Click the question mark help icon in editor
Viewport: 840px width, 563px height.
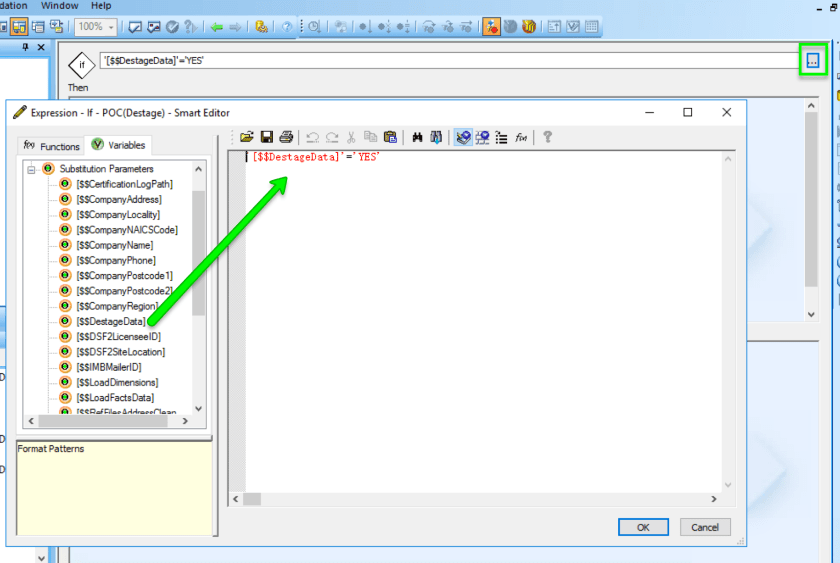[547, 137]
